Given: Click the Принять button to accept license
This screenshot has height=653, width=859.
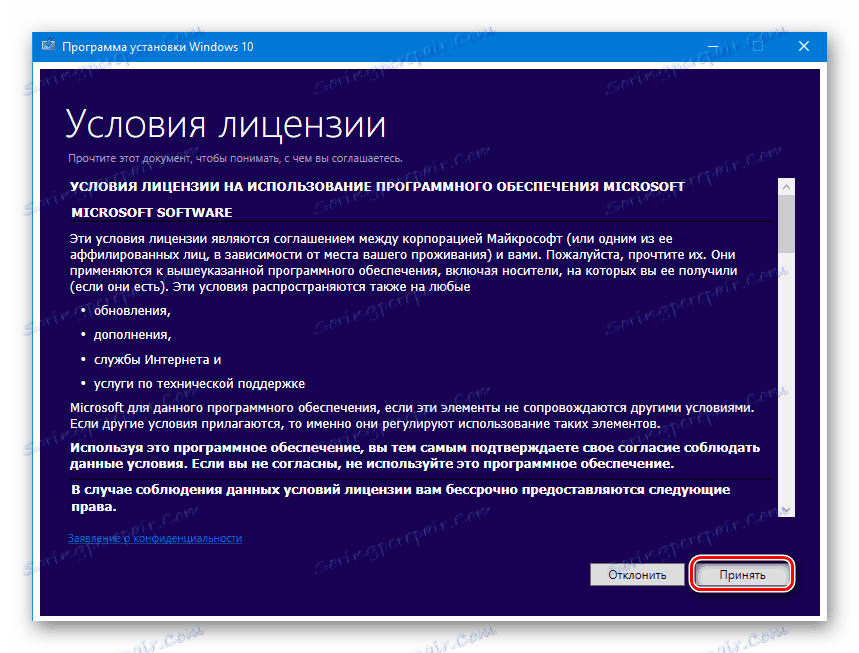Looking at the screenshot, I should pyautogui.click(x=742, y=575).
